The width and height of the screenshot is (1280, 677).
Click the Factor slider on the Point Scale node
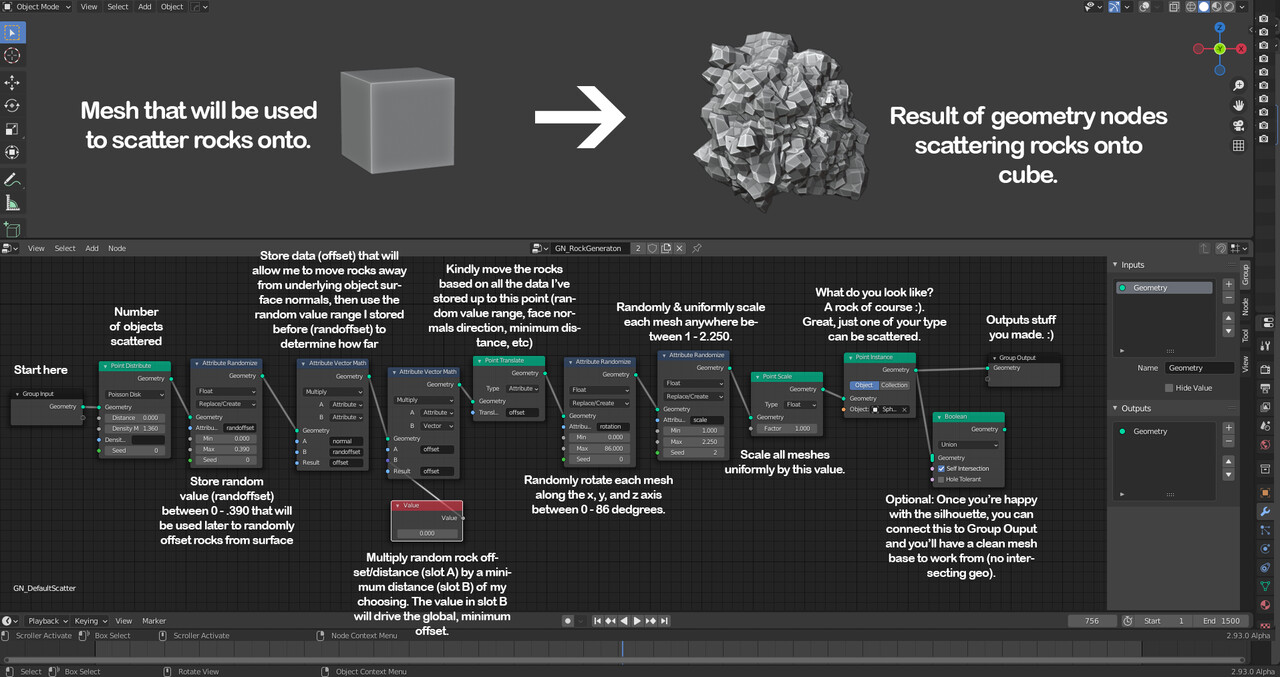[x=785, y=428]
